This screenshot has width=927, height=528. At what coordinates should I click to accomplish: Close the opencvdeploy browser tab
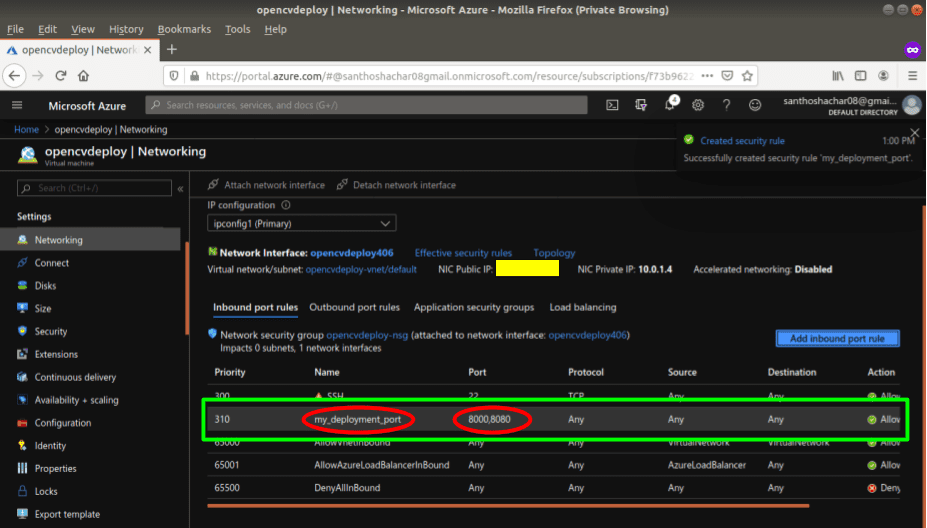click(148, 50)
